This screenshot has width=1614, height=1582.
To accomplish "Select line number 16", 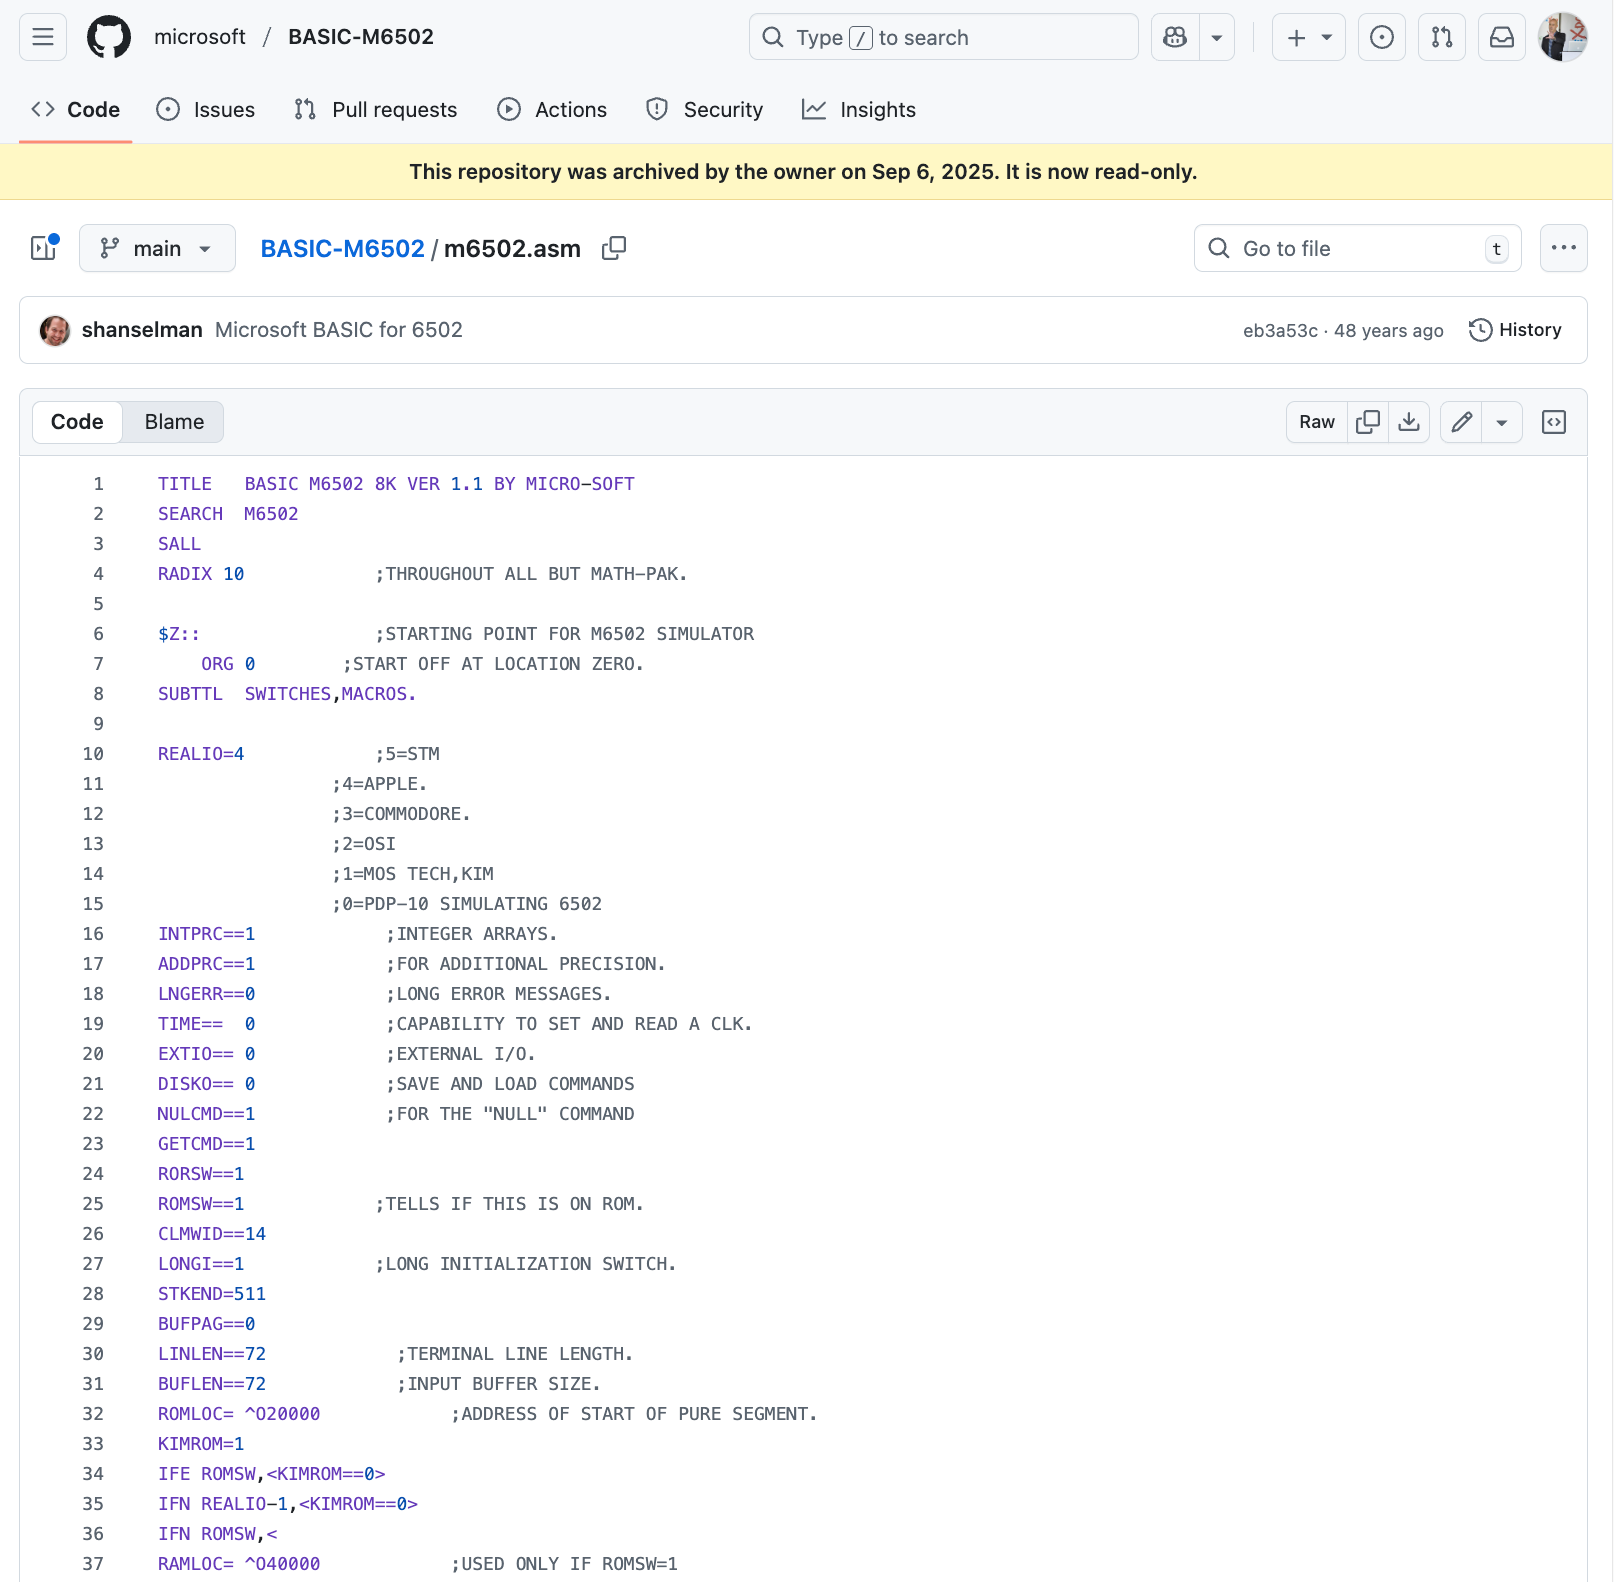I will tap(93, 934).
